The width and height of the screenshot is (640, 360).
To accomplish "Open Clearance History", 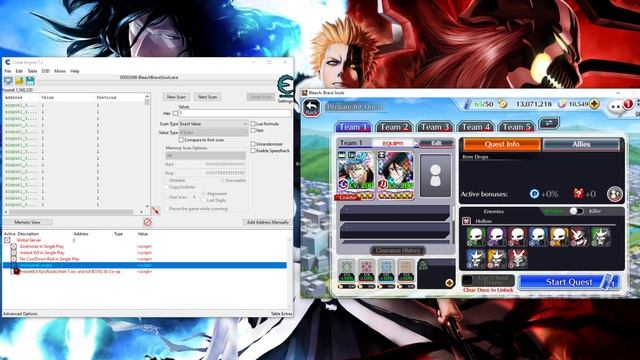I will click(398, 250).
